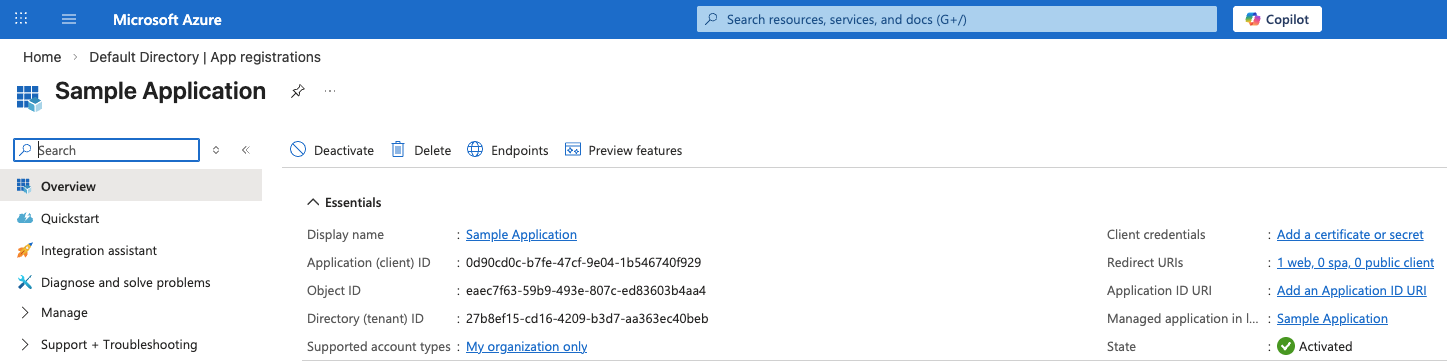Click the Integration assistant rocket icon
This screenshot has width=1447, height=362.
coord(25,250)
